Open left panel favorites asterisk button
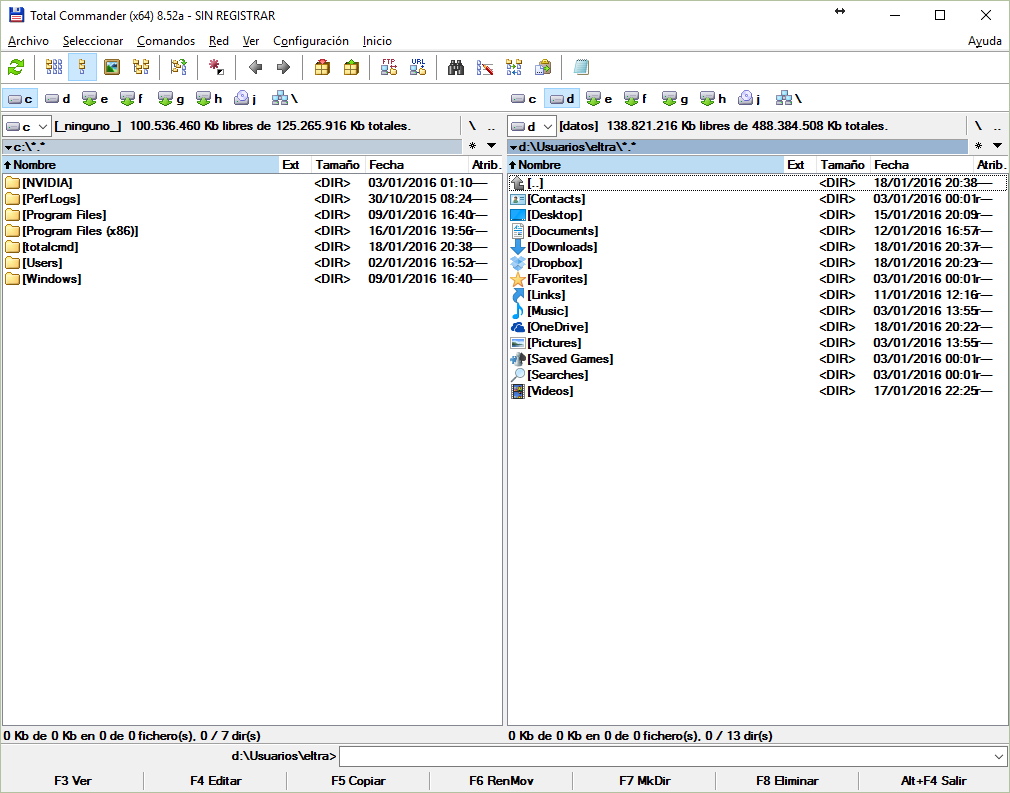Viewport: 1010px width, 793px height. (473, 146)
